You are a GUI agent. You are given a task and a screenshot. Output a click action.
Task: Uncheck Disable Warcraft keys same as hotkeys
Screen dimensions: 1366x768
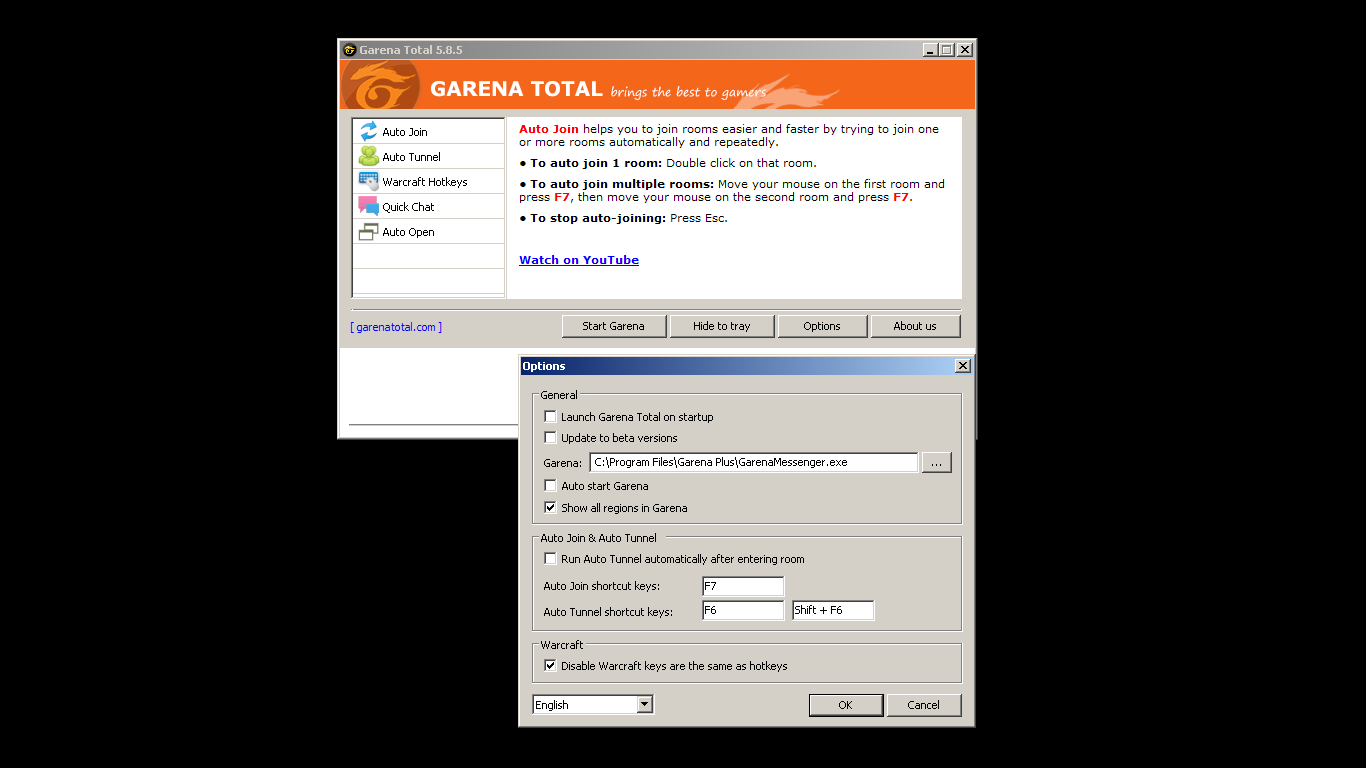(550, 665)
